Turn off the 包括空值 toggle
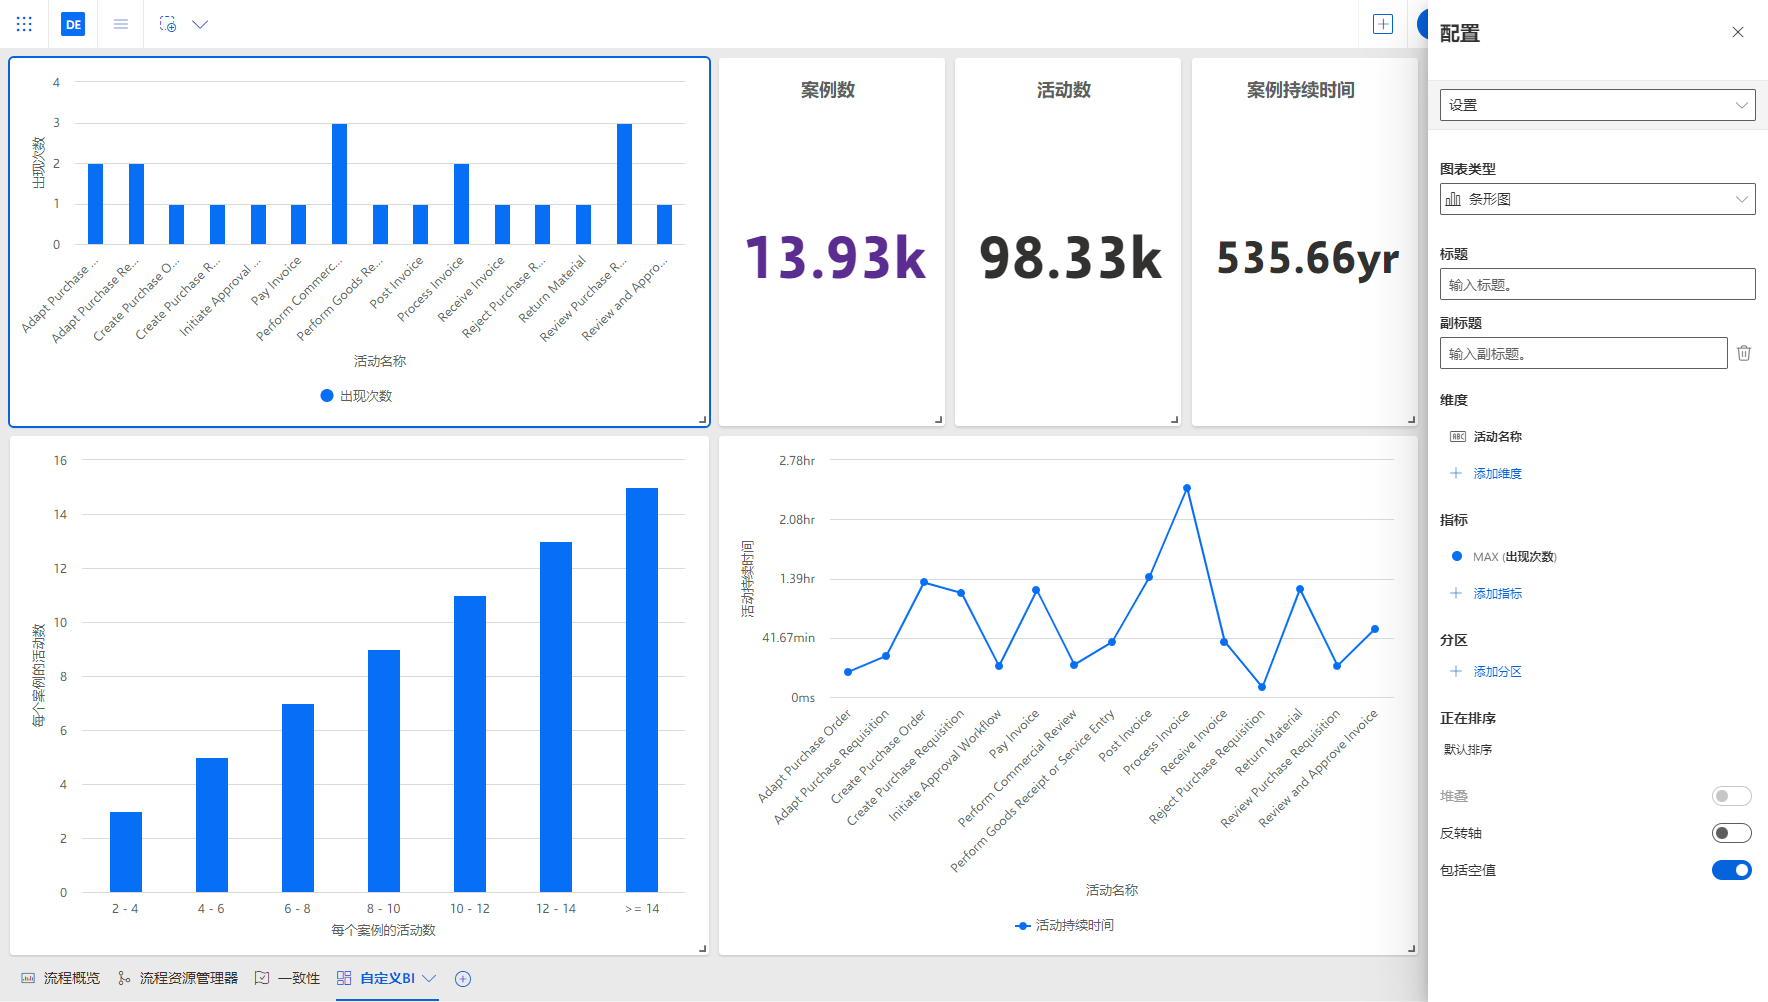 coord(1731,870)
